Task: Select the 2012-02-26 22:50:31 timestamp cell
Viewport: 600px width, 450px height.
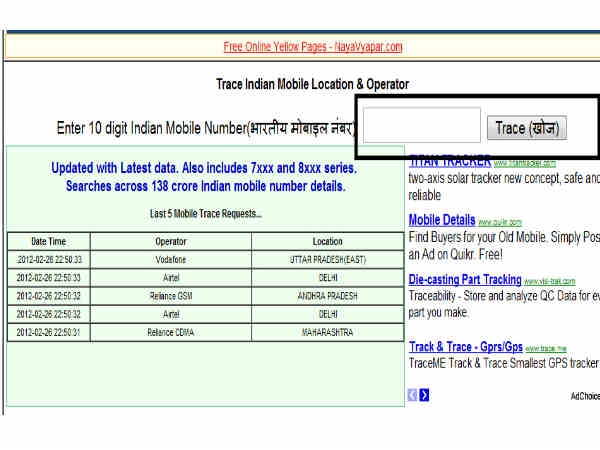Action: pos(49,332)
